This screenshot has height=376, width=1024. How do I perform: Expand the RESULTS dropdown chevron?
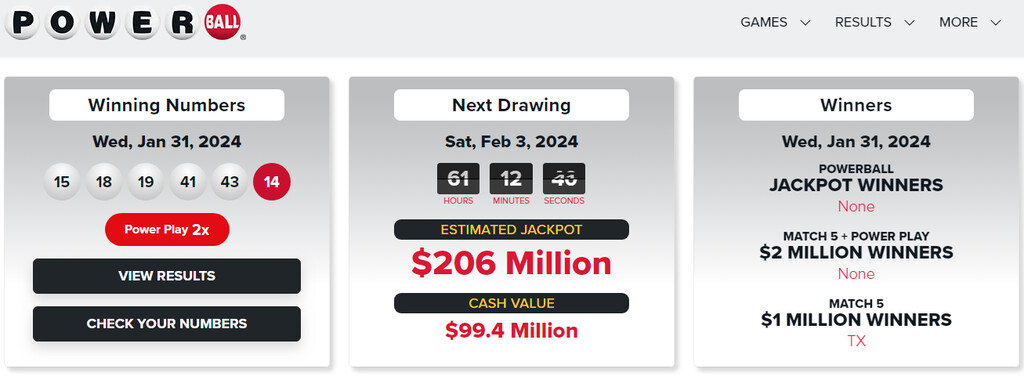coord(909,23)
